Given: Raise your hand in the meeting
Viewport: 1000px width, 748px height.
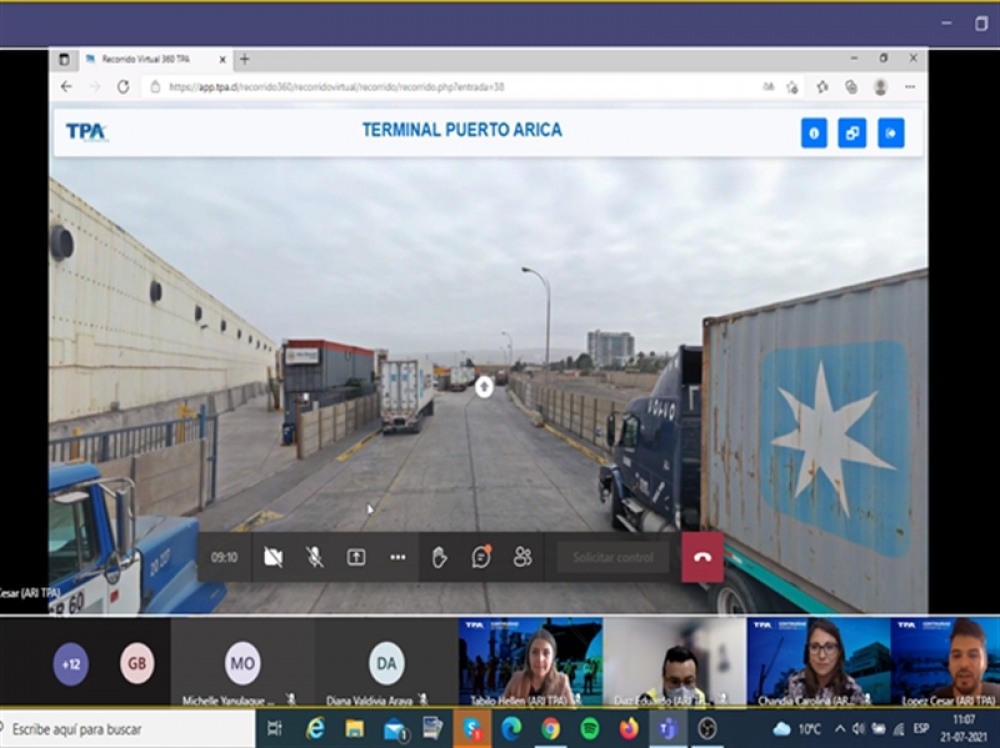Looking at the screenshot, I should tap(439, 557).
